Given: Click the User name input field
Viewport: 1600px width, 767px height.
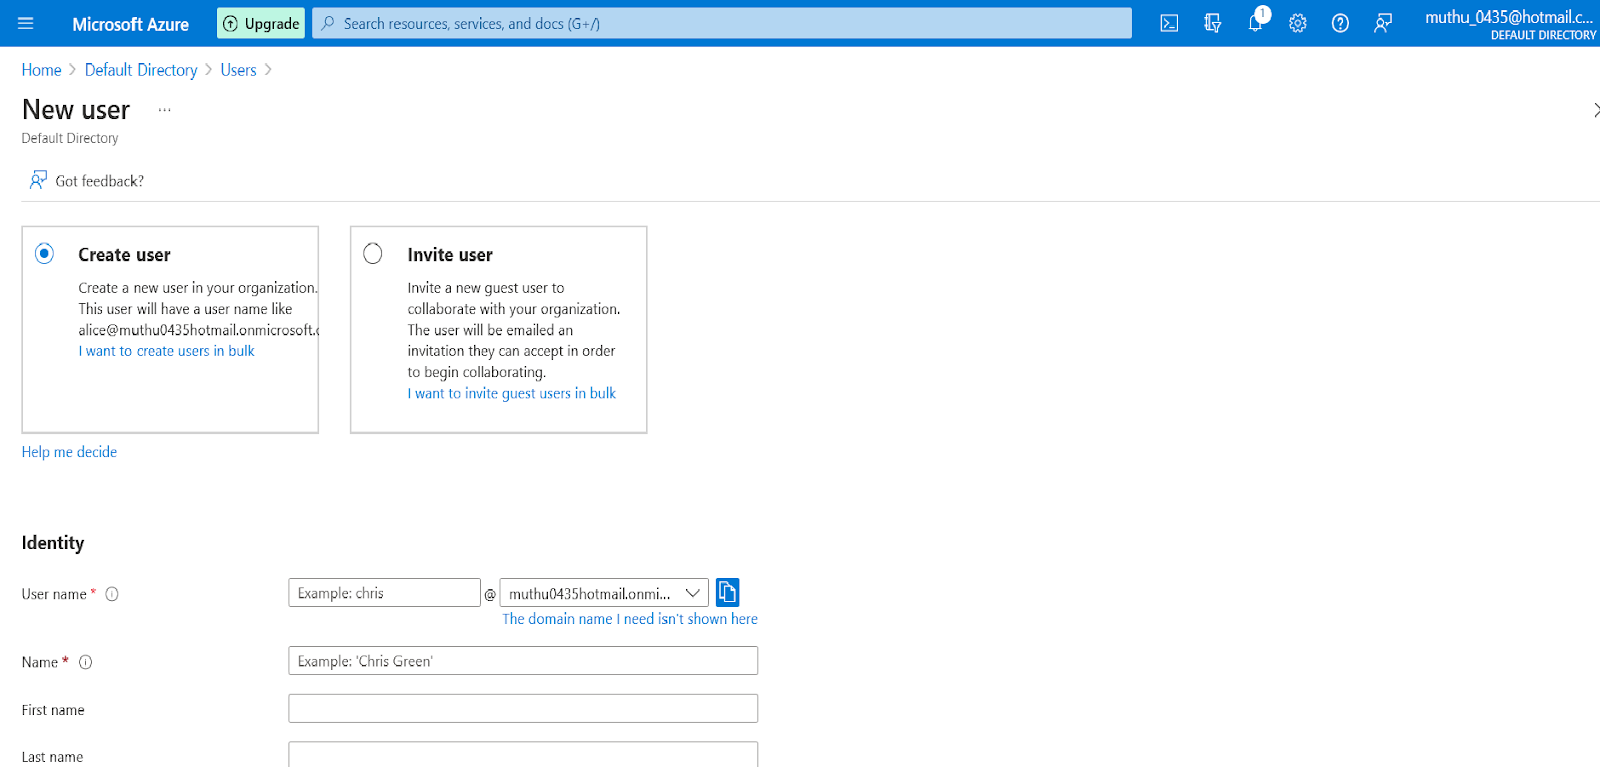Looking at the screenshot, I should [384, 593].
